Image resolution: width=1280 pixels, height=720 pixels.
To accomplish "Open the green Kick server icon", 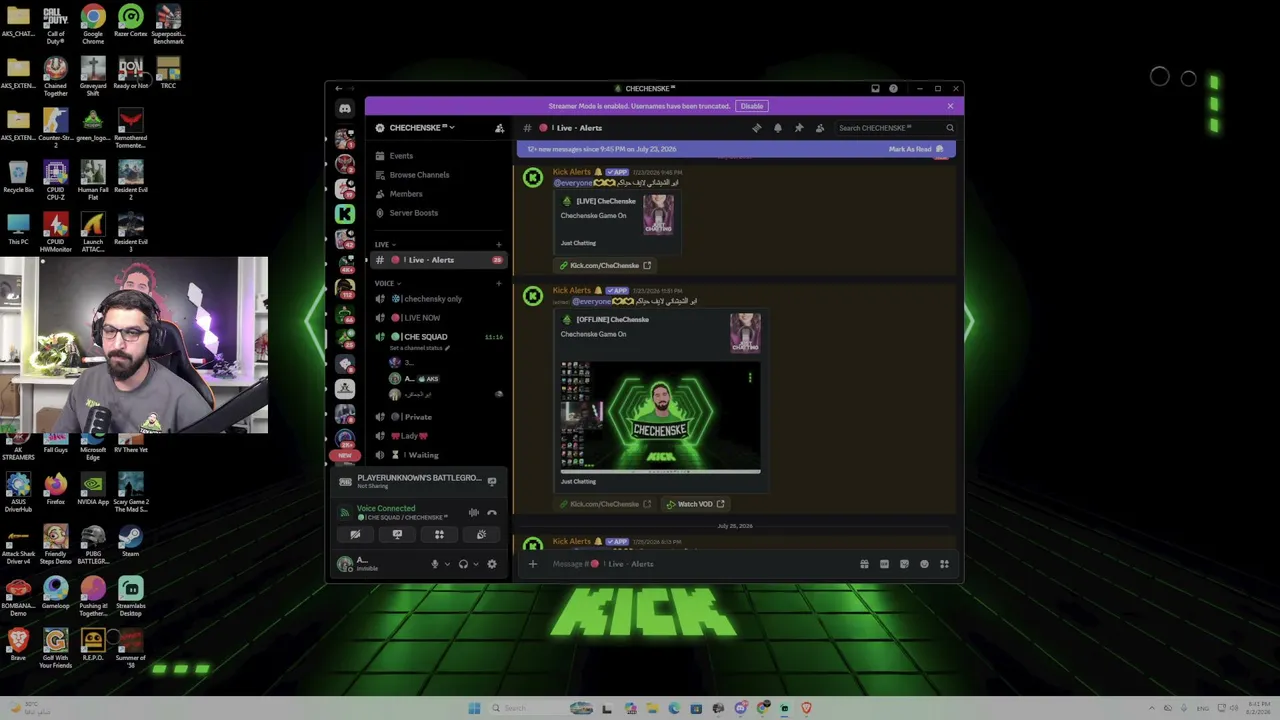I will [x=345, y=213].
